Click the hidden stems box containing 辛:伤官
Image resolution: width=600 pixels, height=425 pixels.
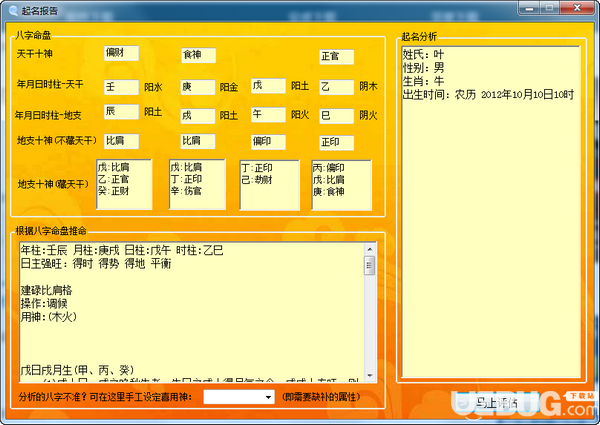tap(197, 184)
